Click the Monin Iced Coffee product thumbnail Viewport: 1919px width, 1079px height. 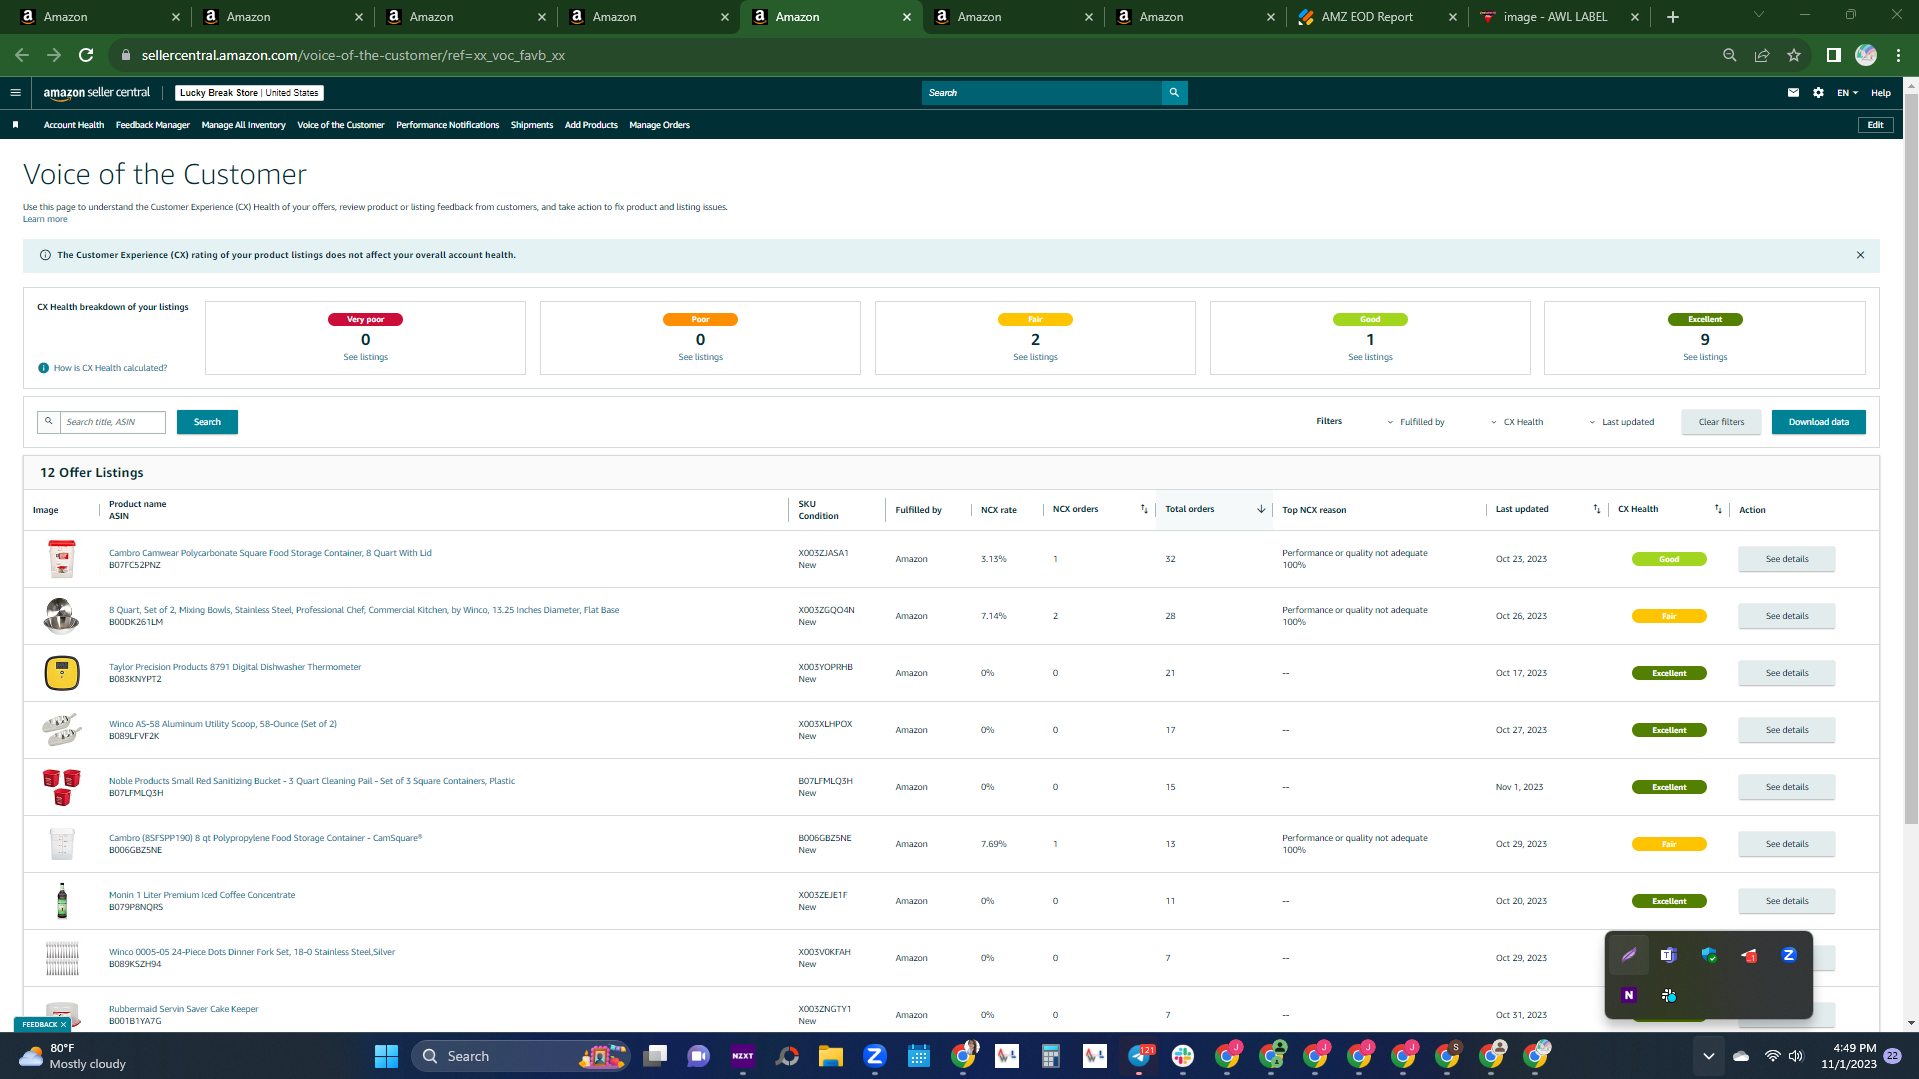pos(62,901)
